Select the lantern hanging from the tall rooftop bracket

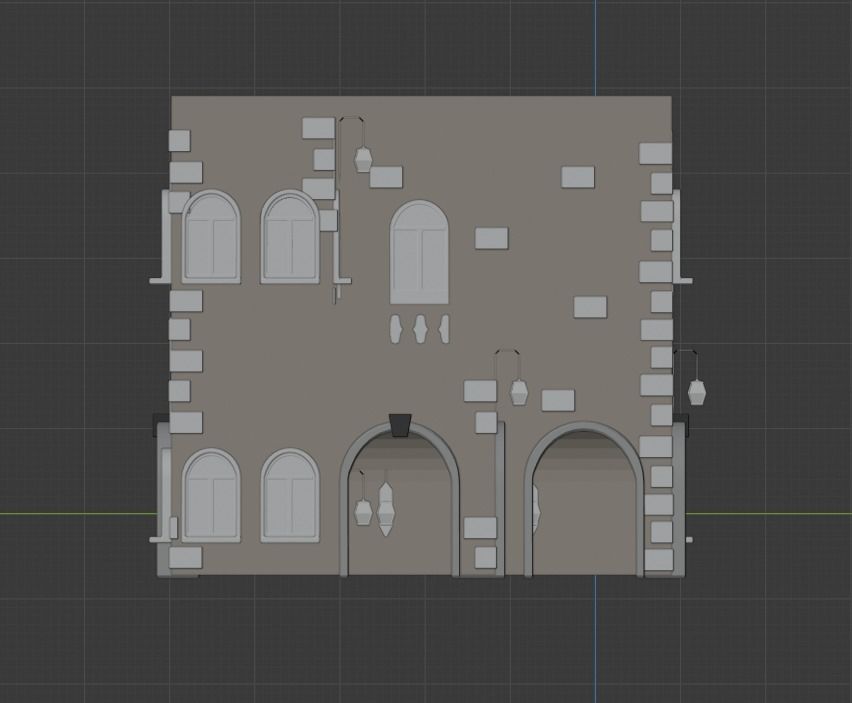363,159
